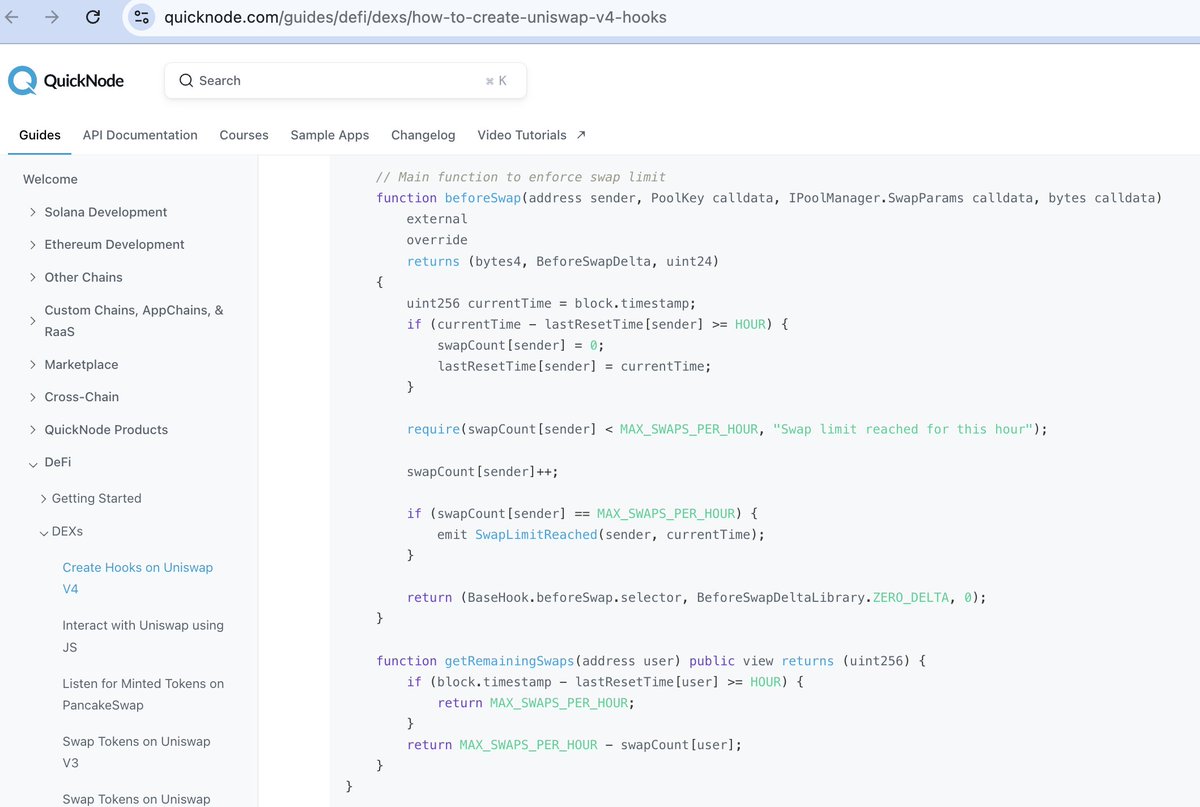
Task: Expand the Solana Development chevron
Action: point(33,212)
